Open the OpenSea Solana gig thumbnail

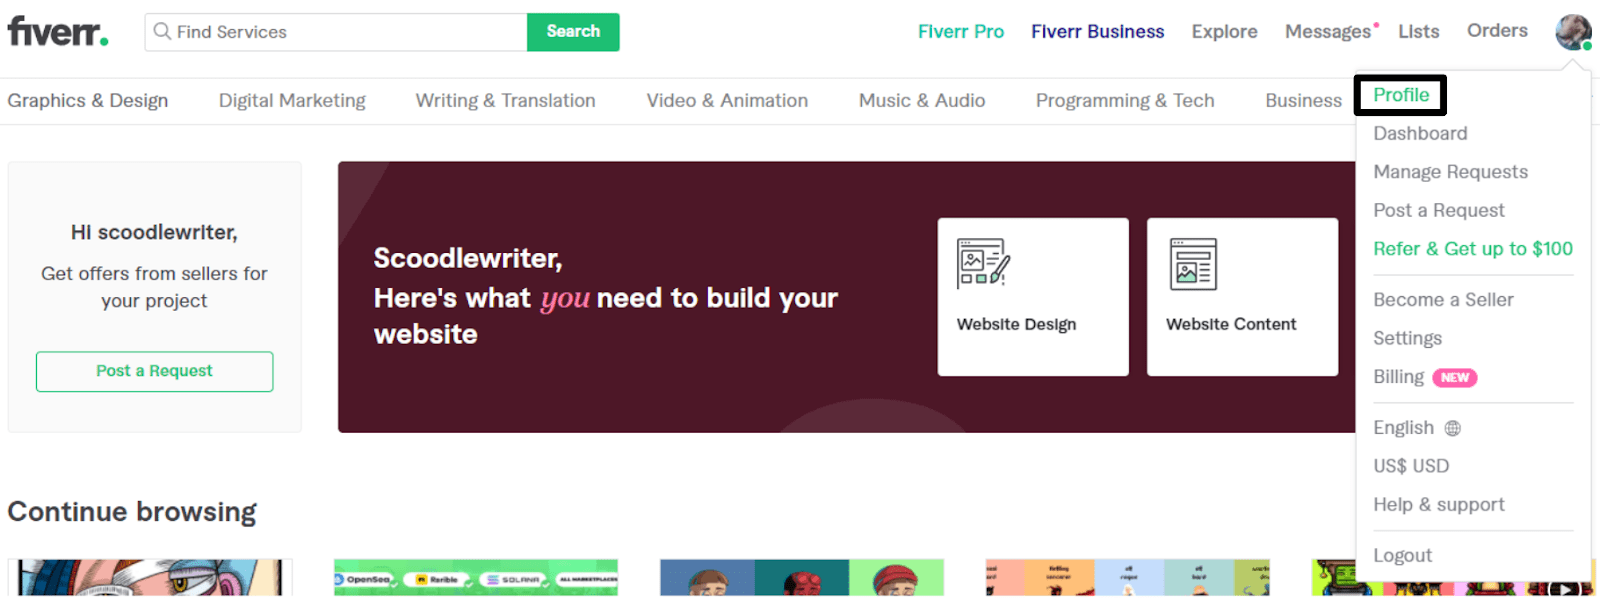pos(476,578)
